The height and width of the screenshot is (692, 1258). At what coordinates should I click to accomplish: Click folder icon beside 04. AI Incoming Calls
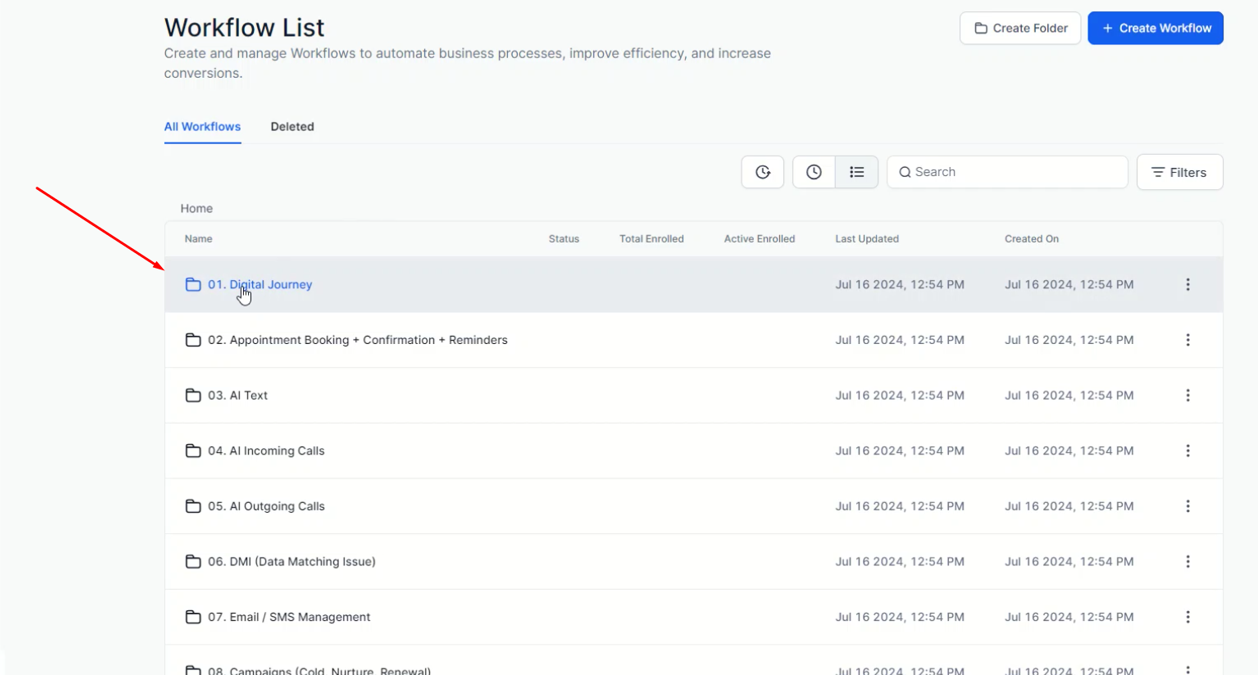[x=193, y=451]
